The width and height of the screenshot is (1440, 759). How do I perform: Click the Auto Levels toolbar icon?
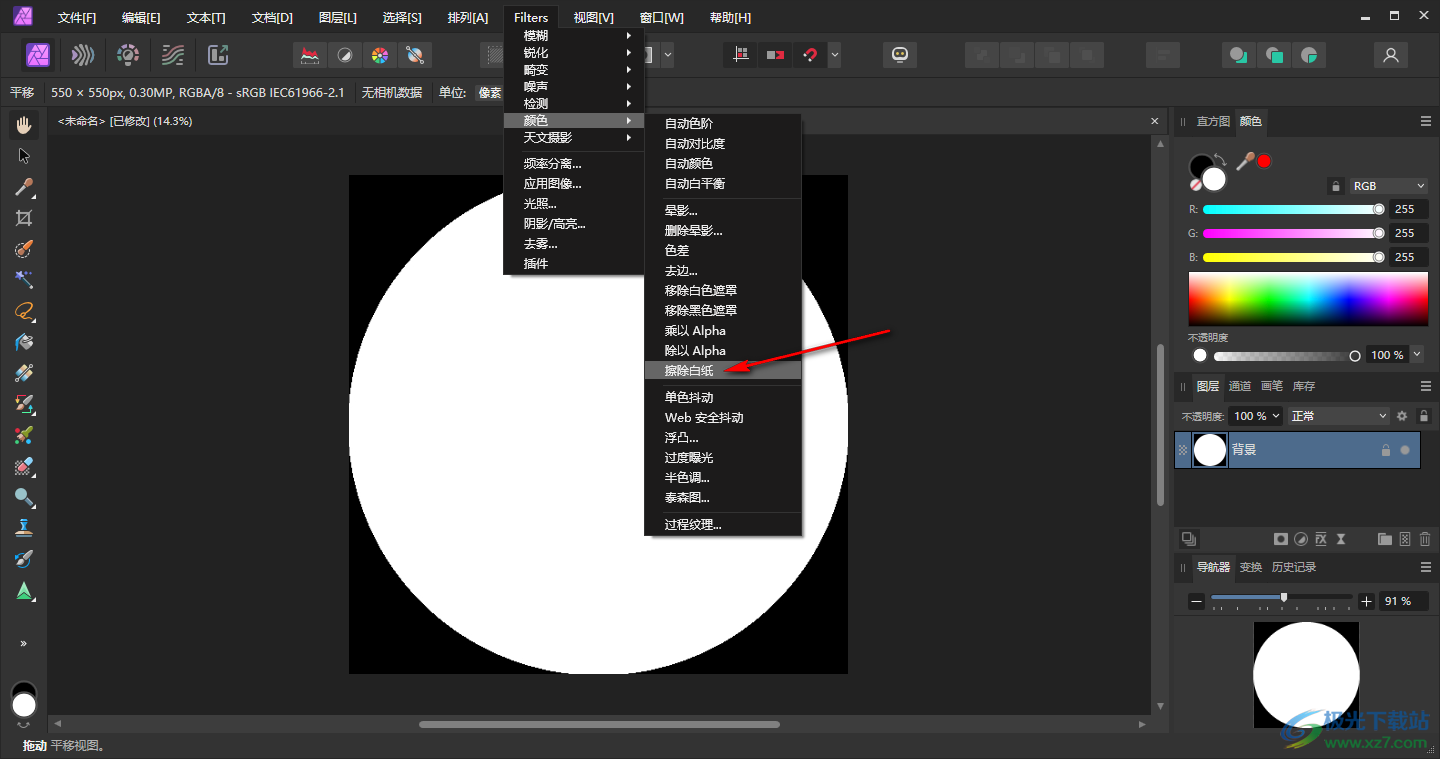point(311,55)
